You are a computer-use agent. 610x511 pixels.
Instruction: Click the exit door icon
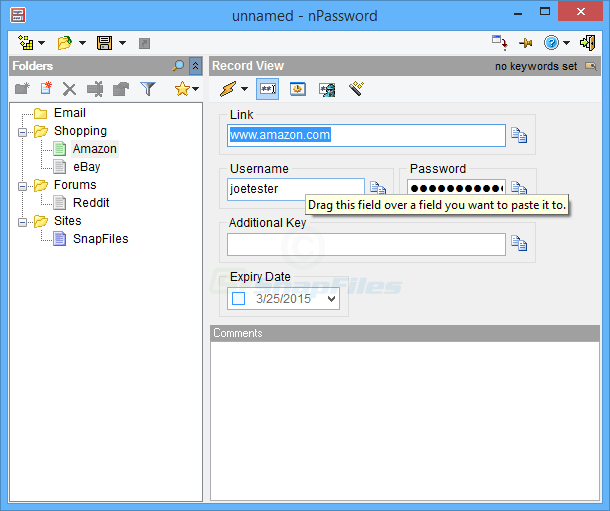point(587,43)
